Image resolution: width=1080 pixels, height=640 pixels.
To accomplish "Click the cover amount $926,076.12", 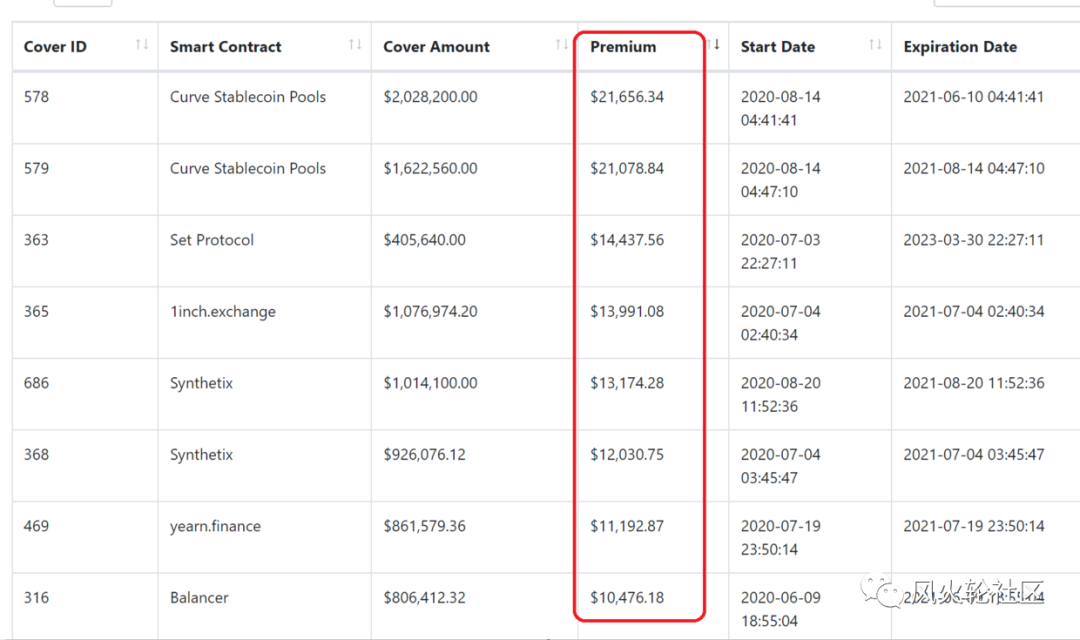I will pos(425,455).
